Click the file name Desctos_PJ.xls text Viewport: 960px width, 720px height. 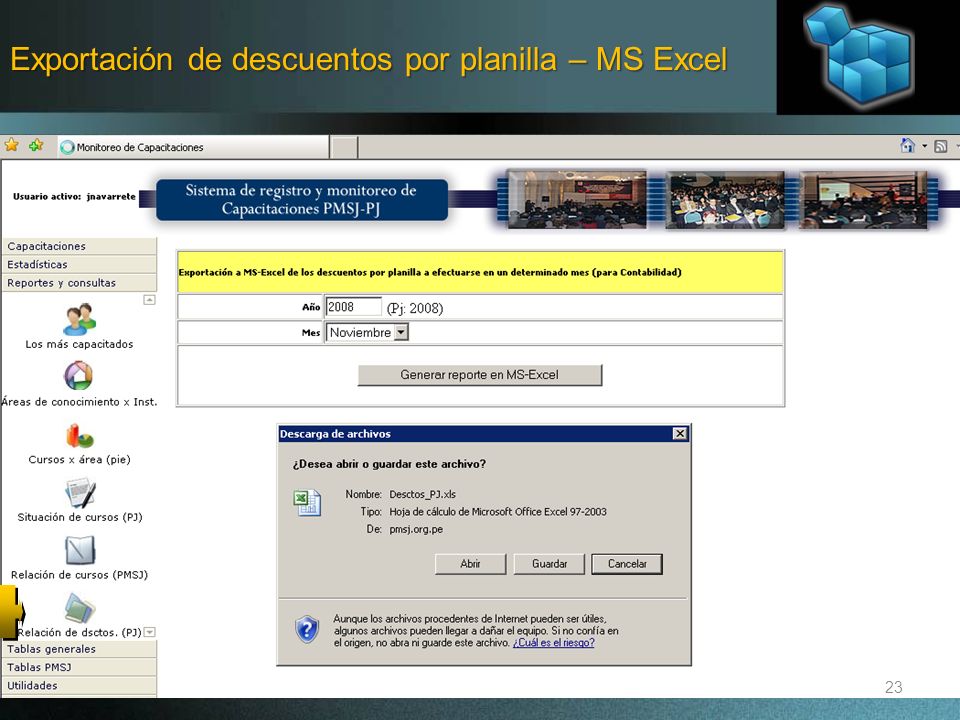[422, 494]
